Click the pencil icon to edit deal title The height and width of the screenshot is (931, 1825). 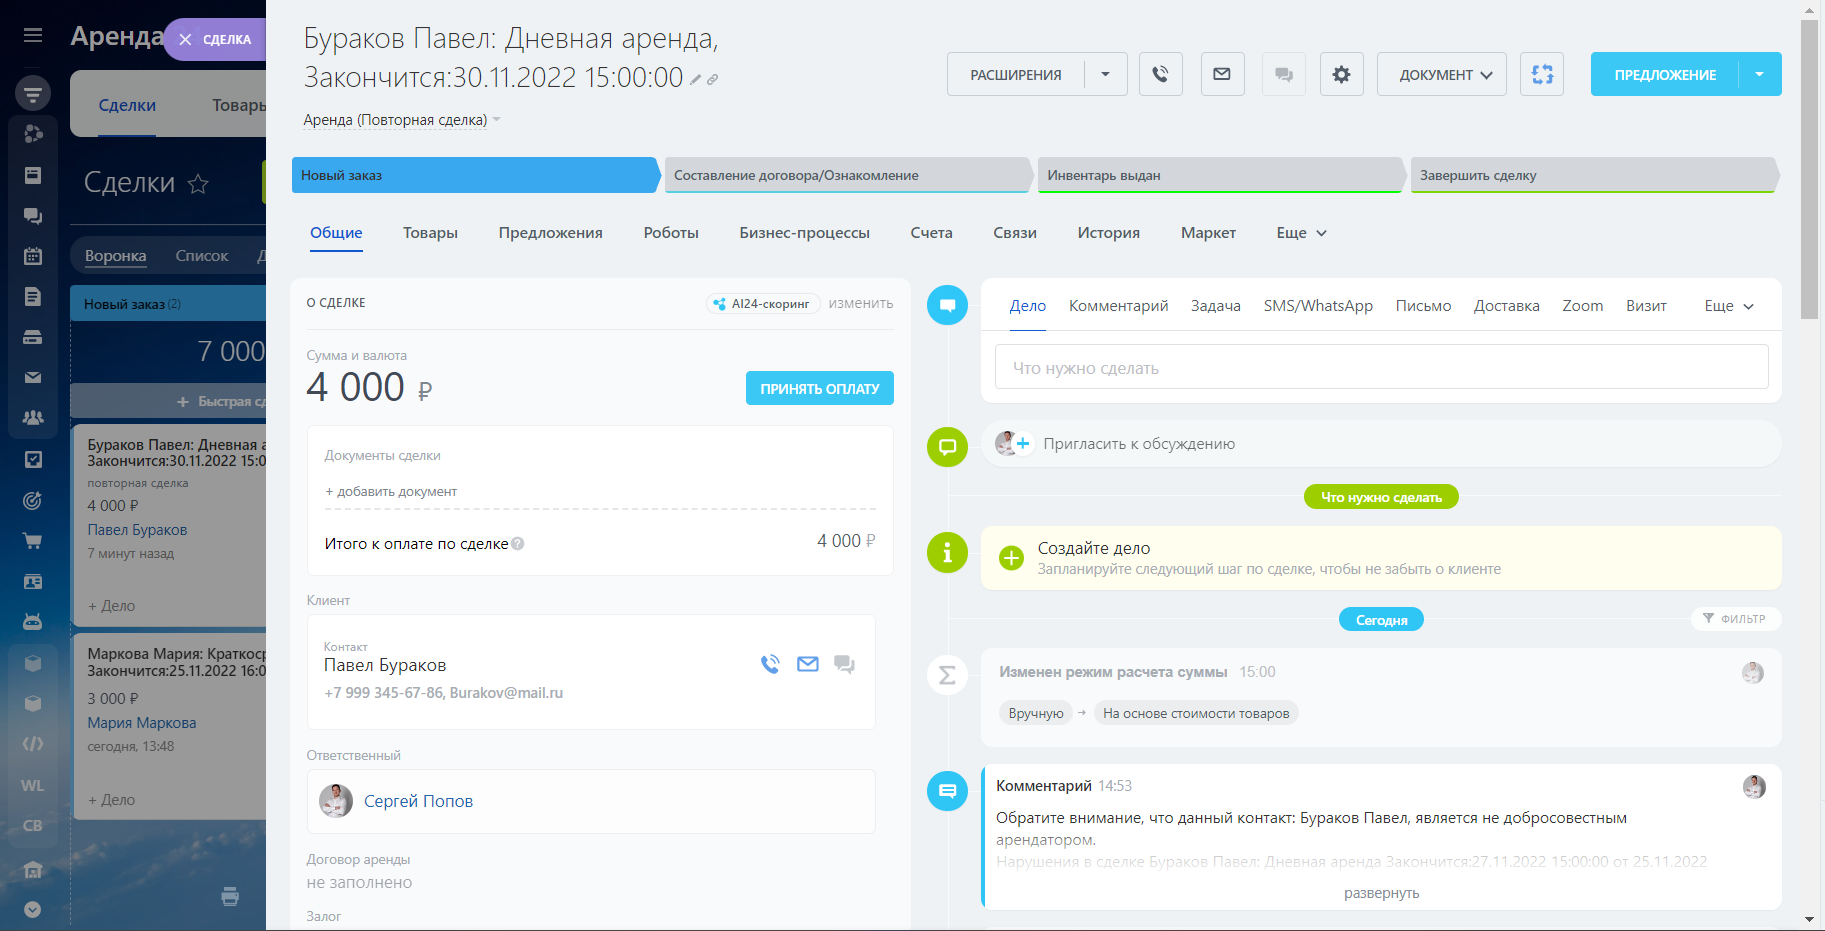pyautogui.click(x=695, y=80)
